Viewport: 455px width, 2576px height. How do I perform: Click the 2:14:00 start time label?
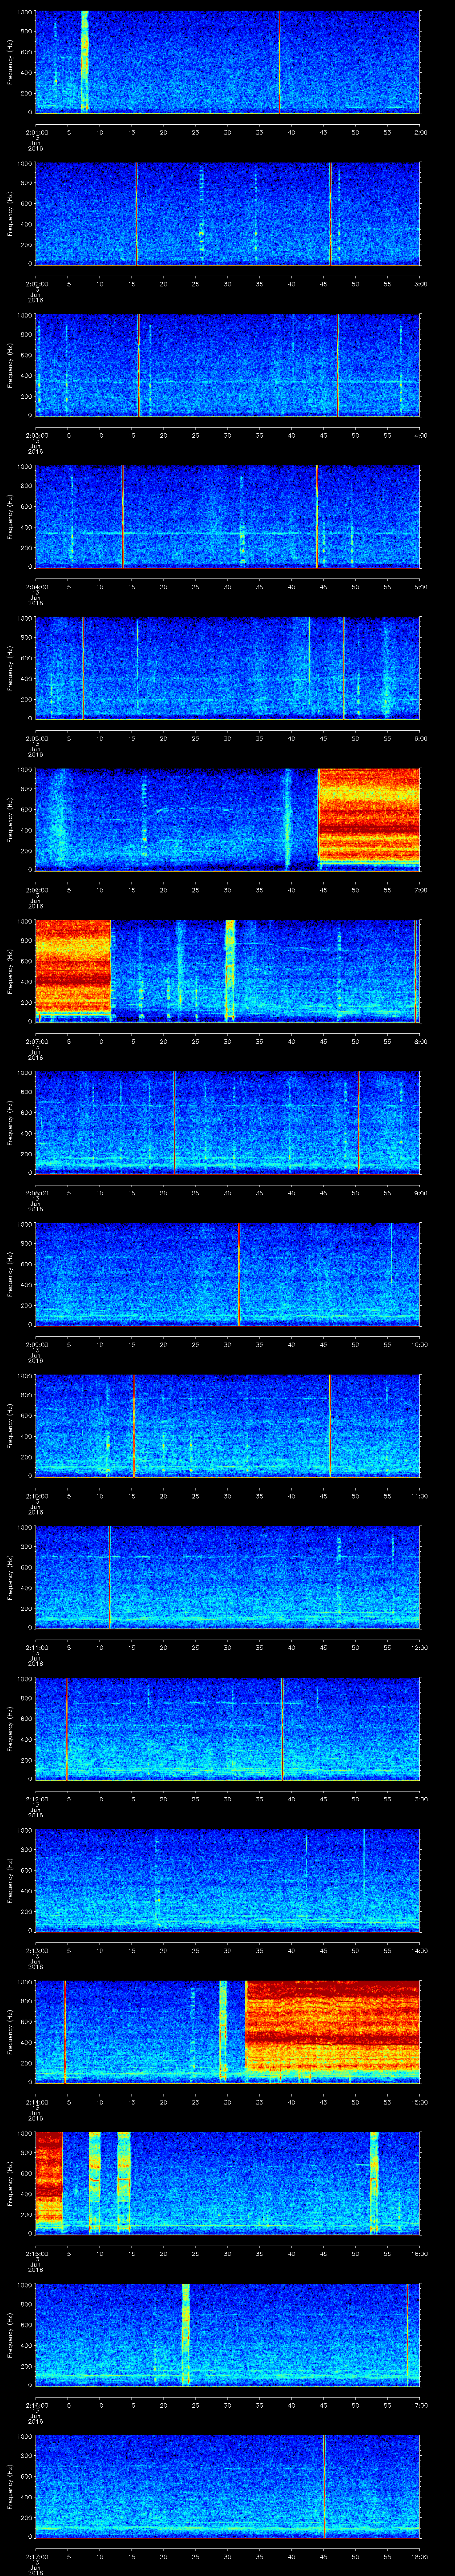click(36, 2101)
